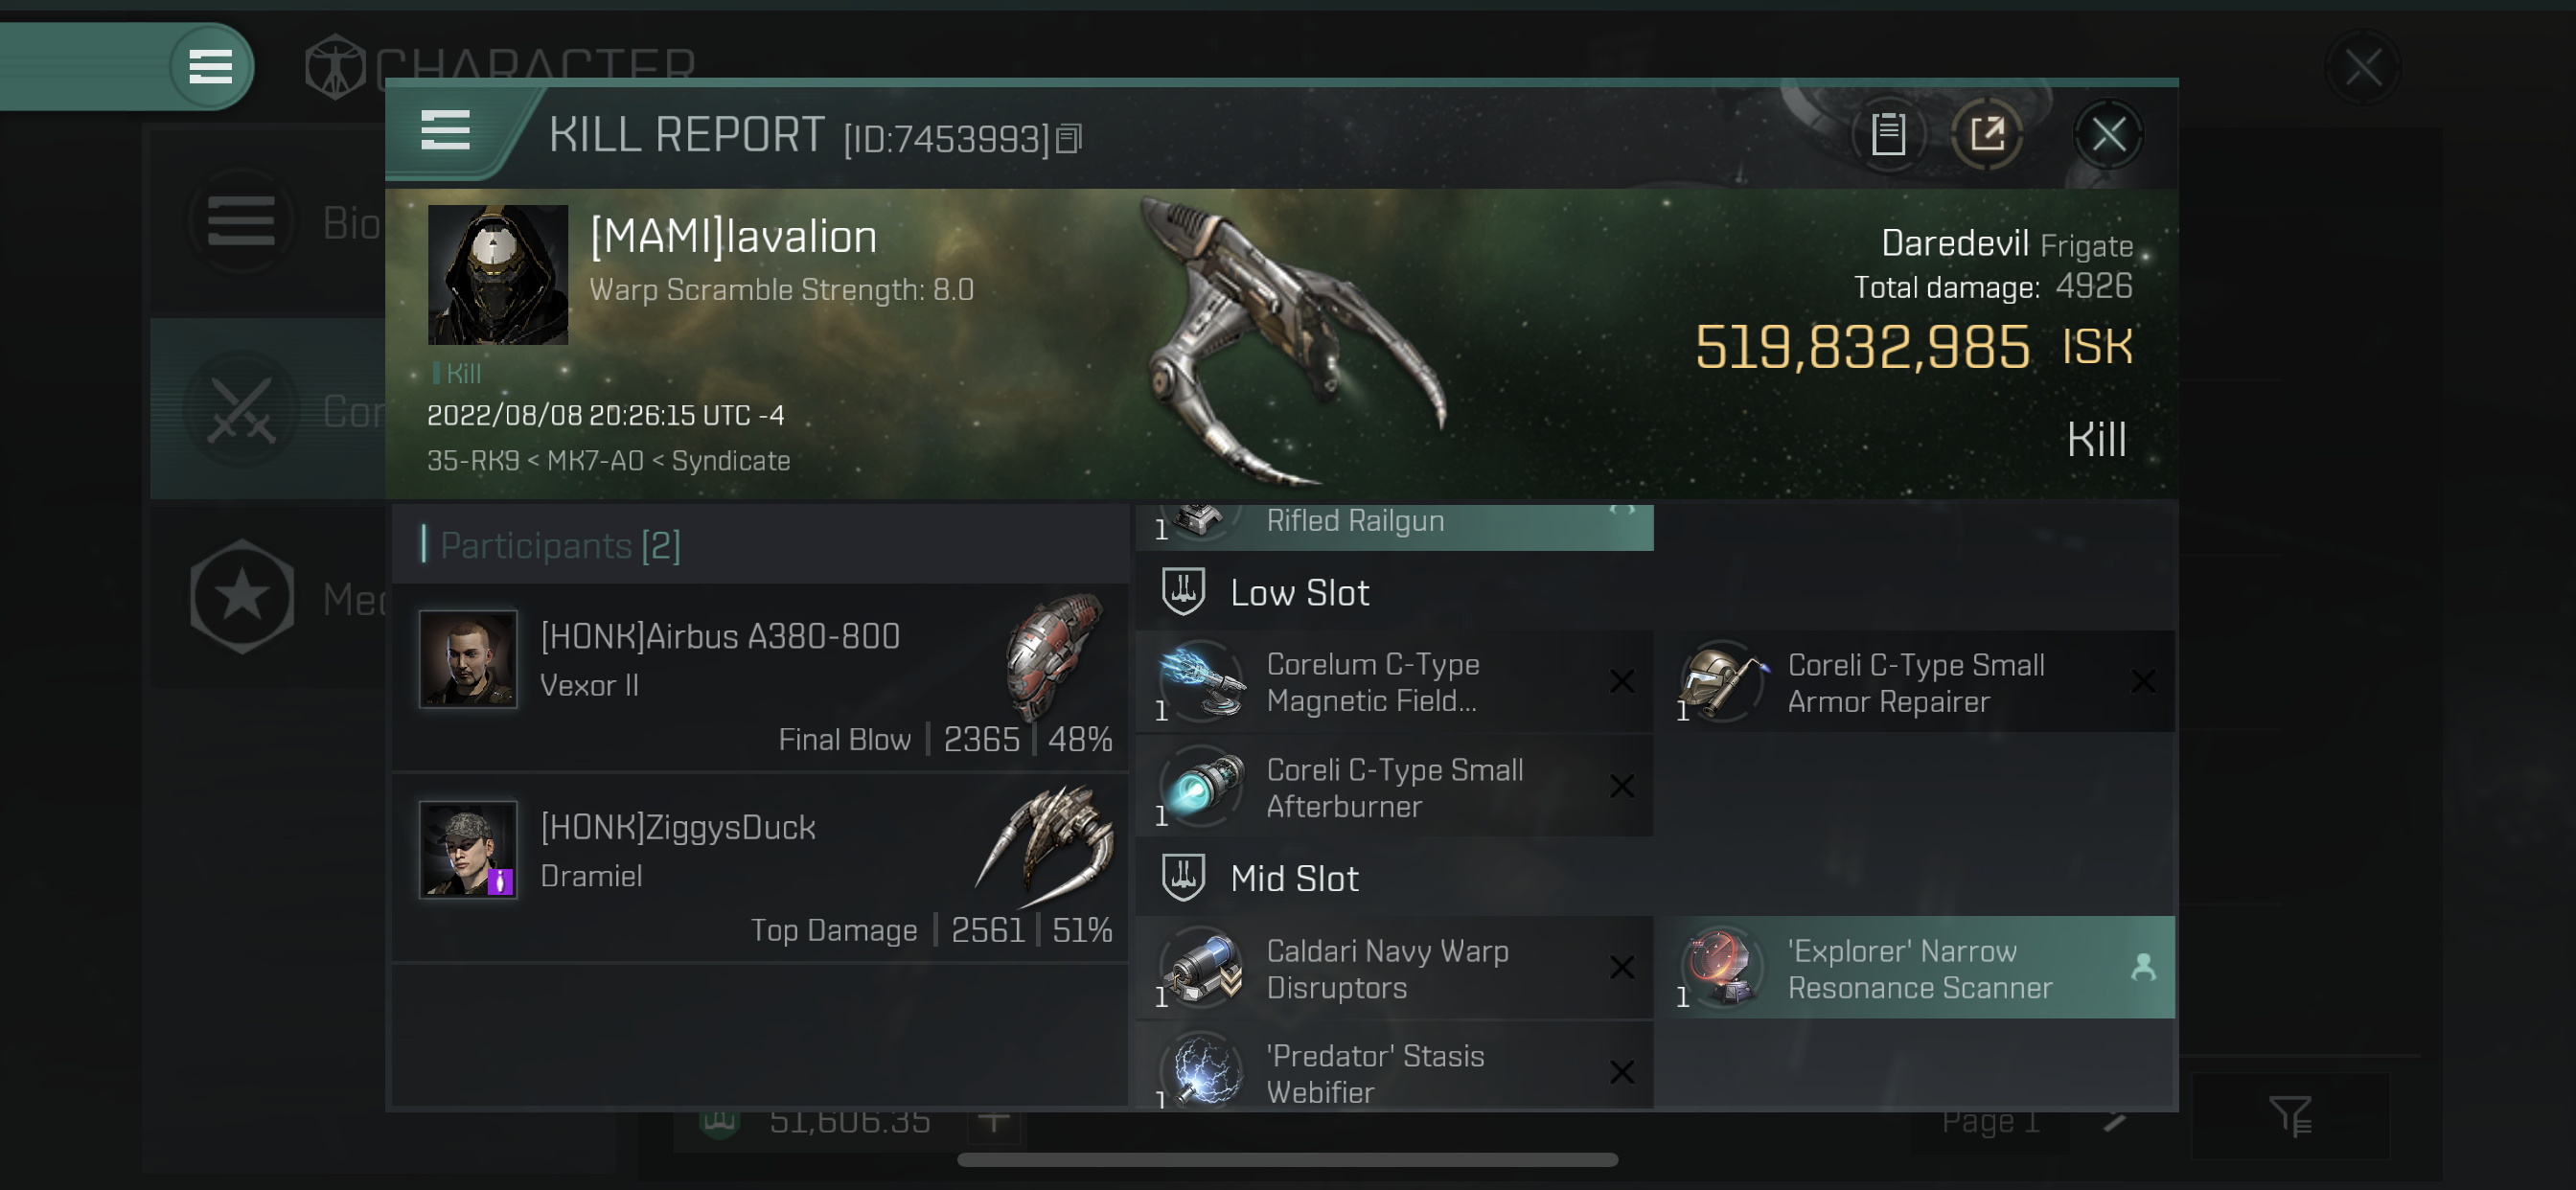Click the medals/star icon in sidebar
This screenshot has width=2576, height=1190.
click(x=243, y=597)
